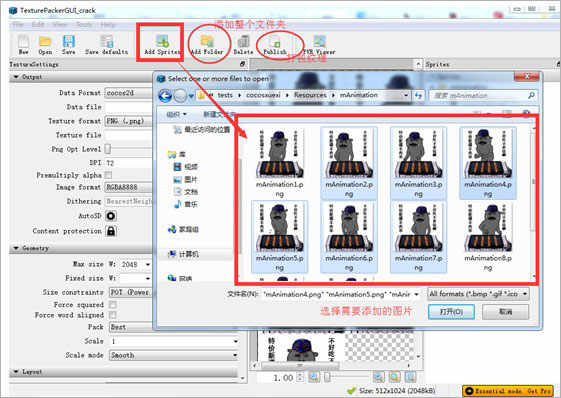
Task: Enable the Premultiply alpha checkbox
Action: (108, 175)
